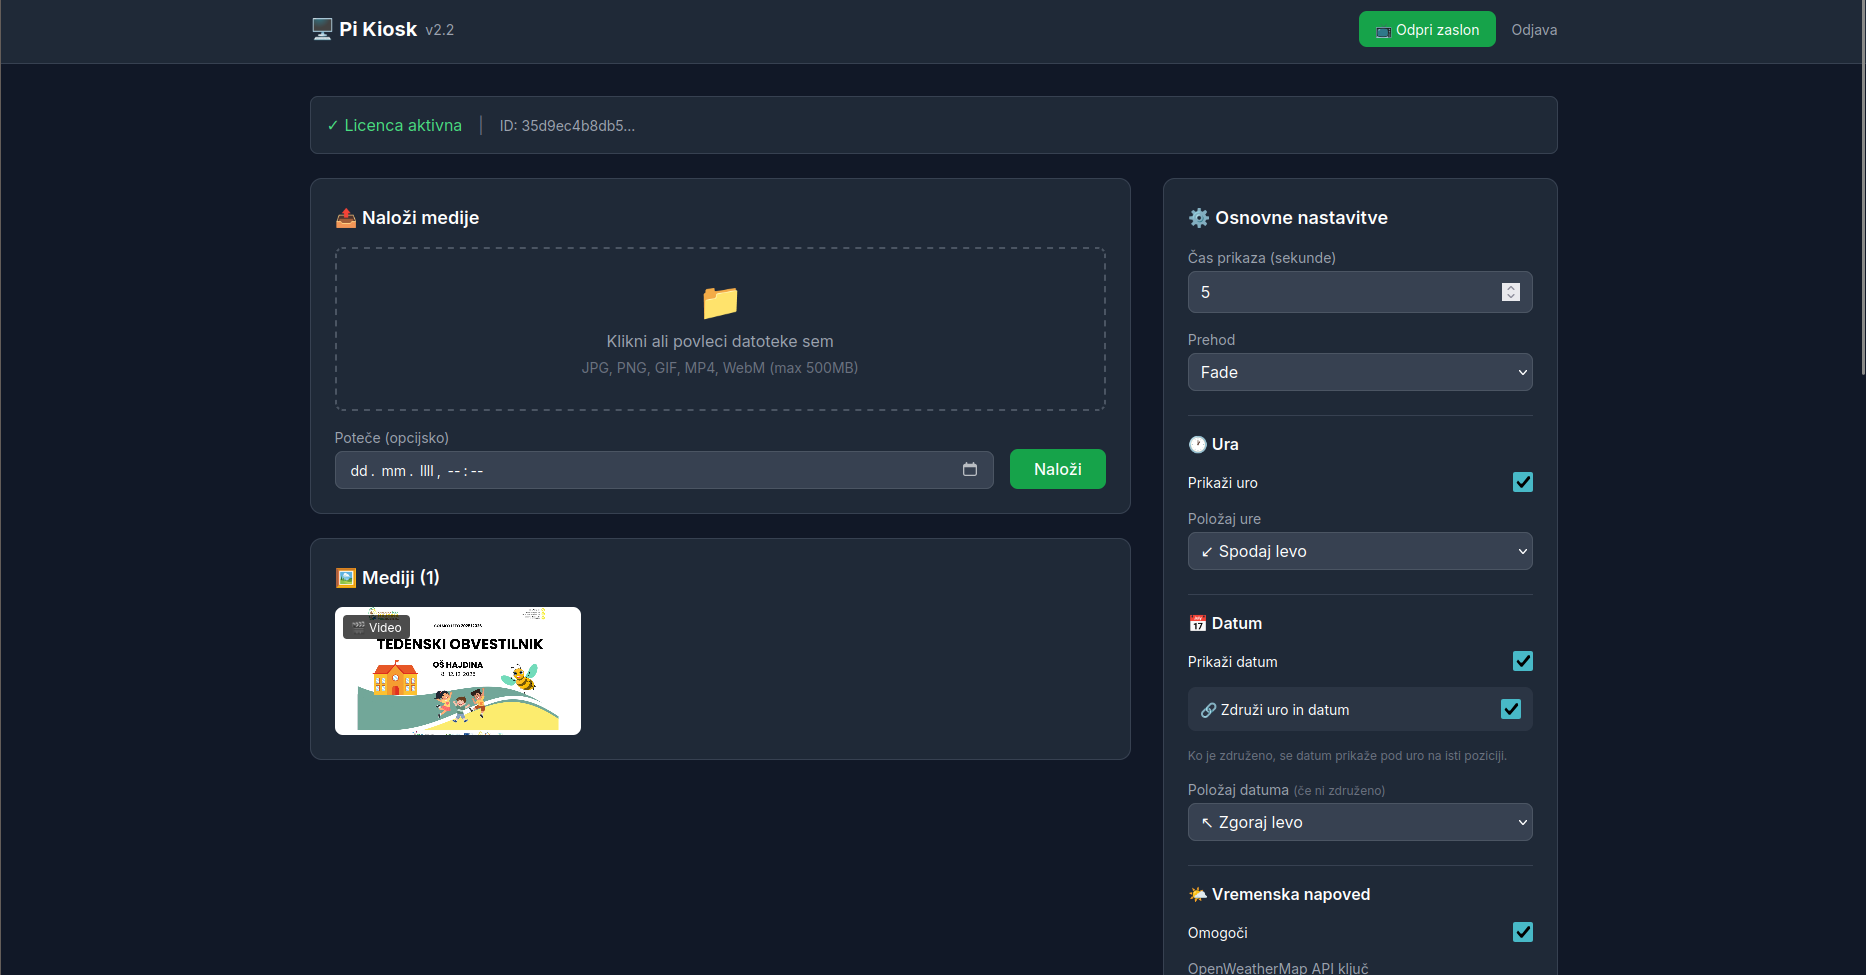The width and height of the screenshot is (1866, 975).
Task: Click Odjava to log out
Action: click(1533, 30)
